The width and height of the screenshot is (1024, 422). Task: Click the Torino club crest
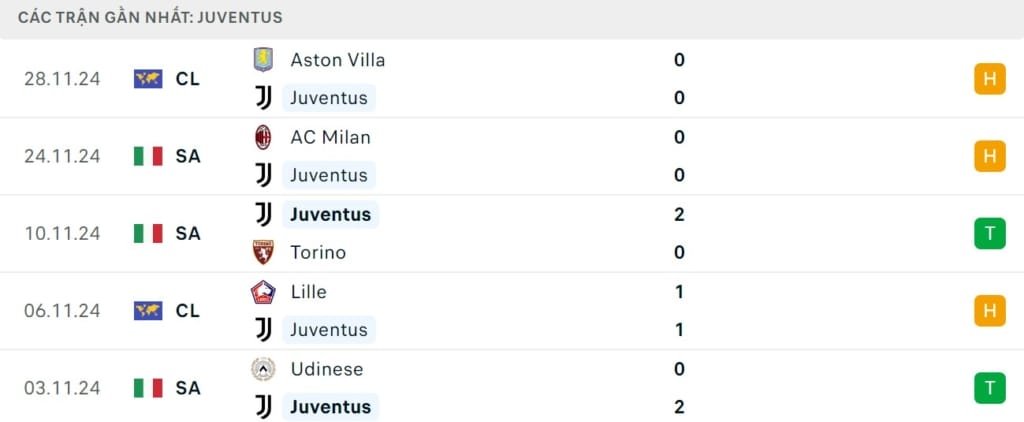263,252
